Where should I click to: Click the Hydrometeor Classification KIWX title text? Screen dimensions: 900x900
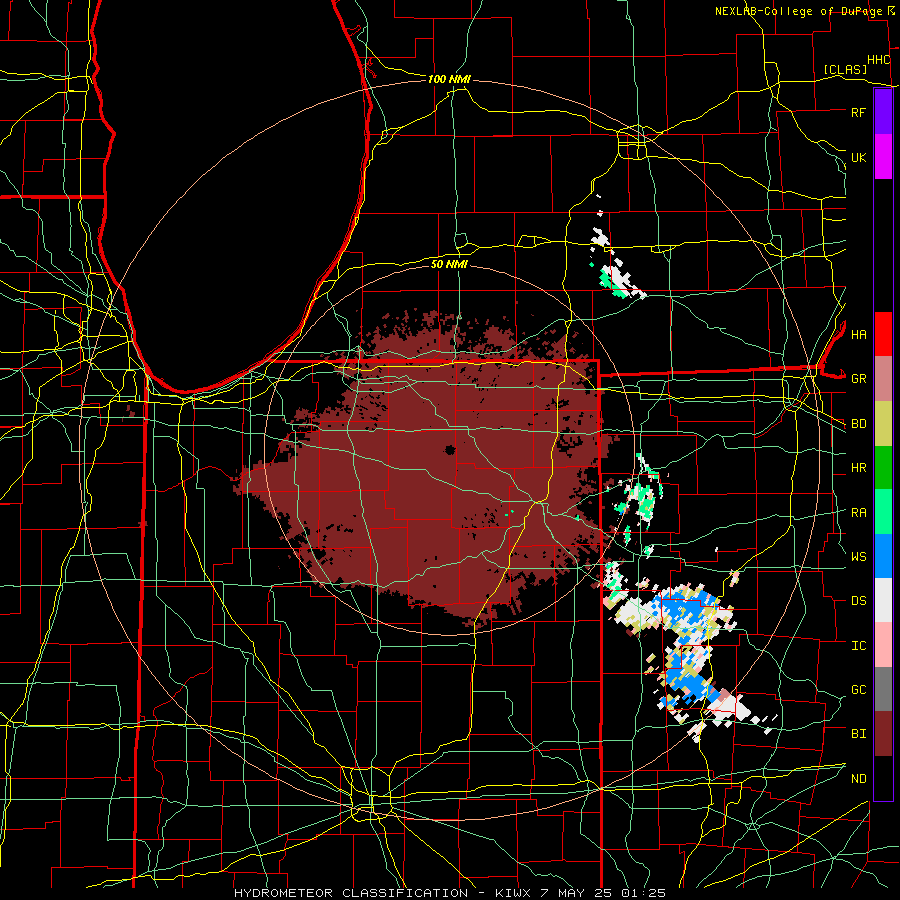point(449,893)
